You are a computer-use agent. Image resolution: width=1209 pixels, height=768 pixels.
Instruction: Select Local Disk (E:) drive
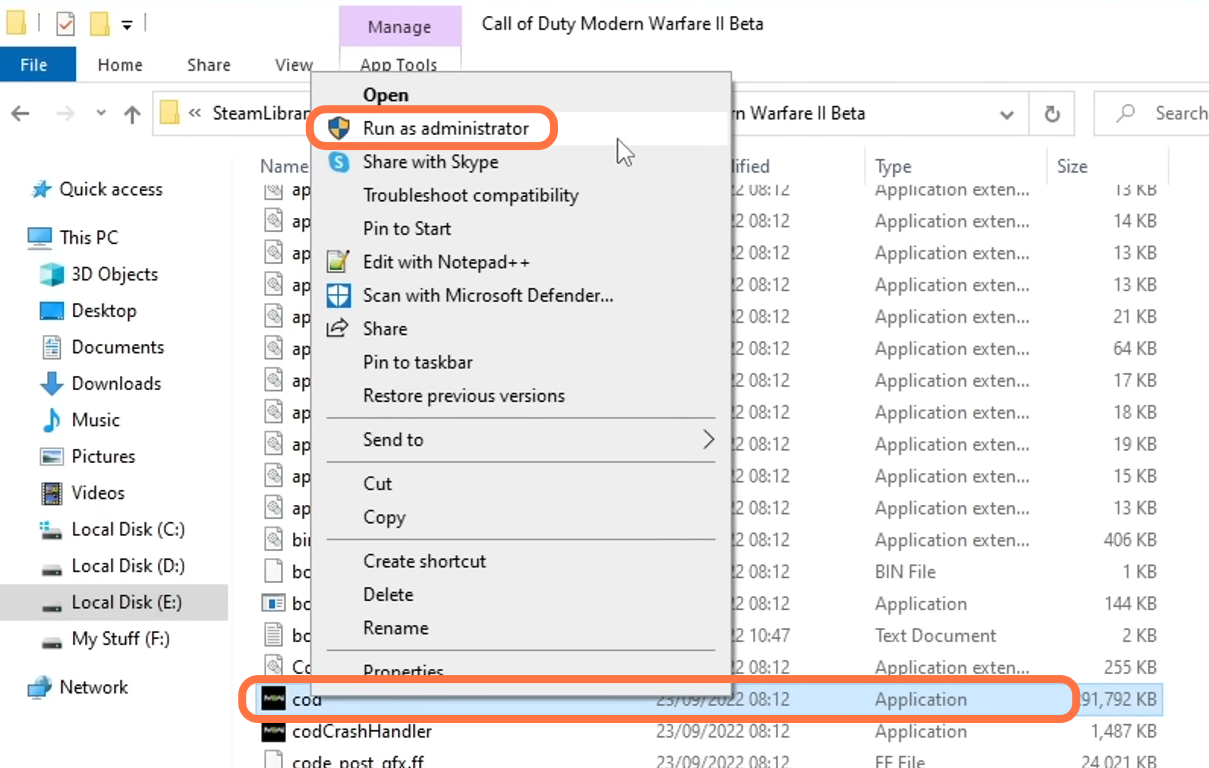[x=112, y=603]
